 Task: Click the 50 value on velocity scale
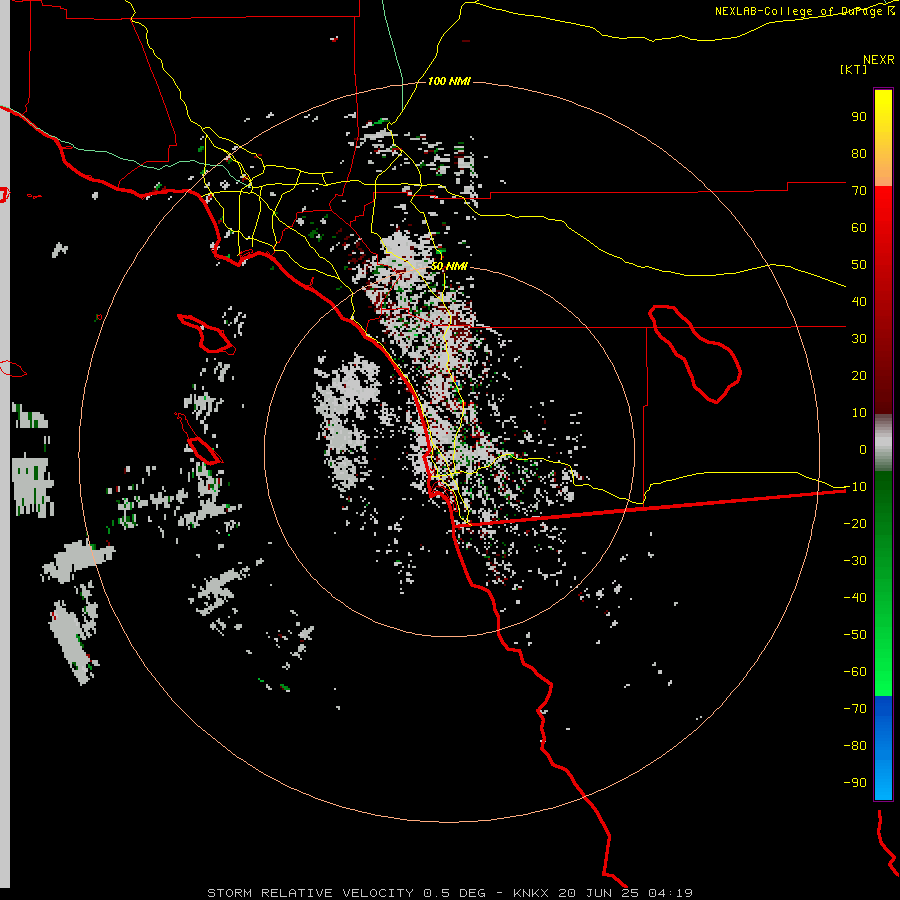859,265
